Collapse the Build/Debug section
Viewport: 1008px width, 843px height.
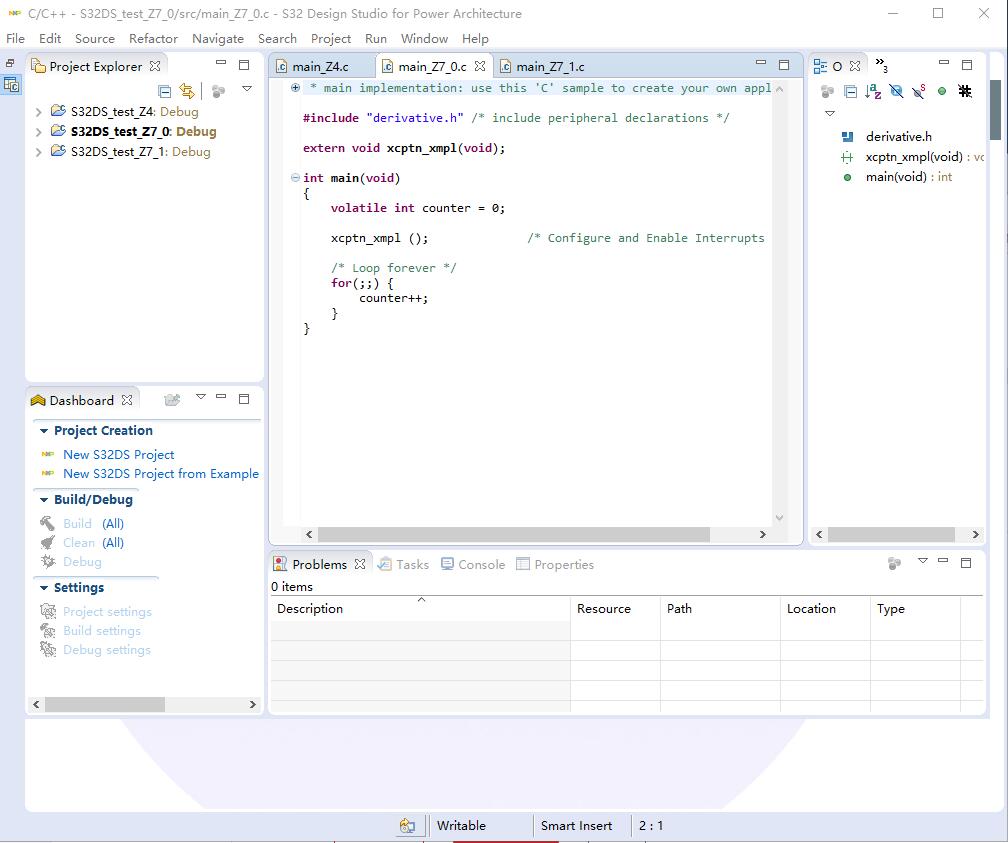point(44,500)
